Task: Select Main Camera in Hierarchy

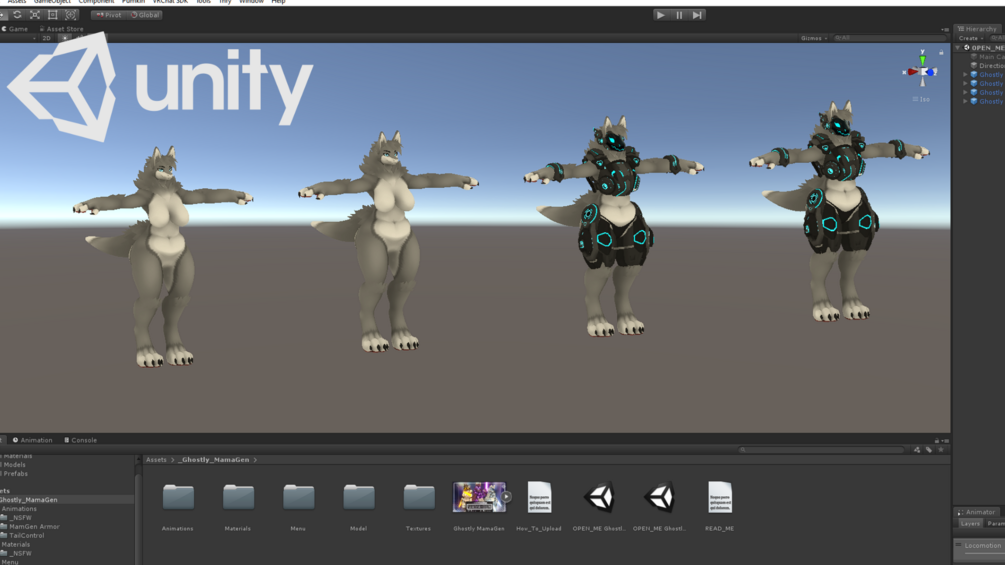Action: point(988,56)
